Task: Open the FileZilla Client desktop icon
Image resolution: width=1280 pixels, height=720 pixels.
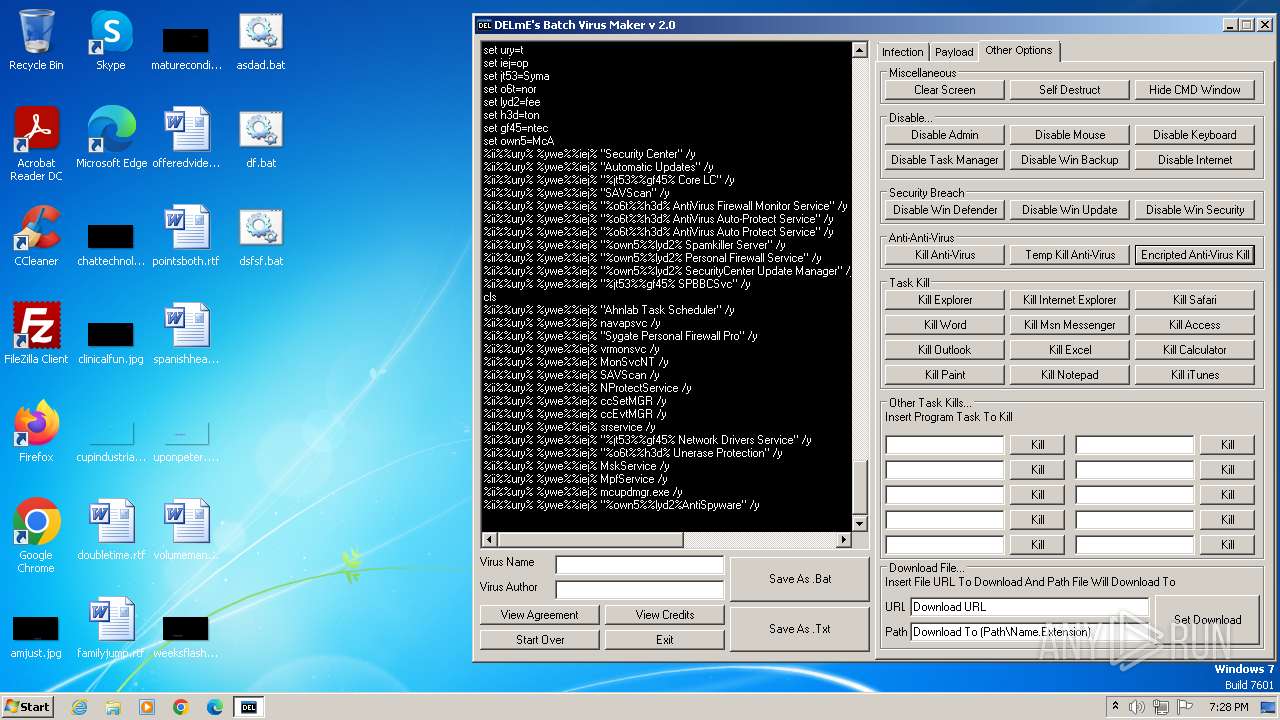Action: coord(36,333)
